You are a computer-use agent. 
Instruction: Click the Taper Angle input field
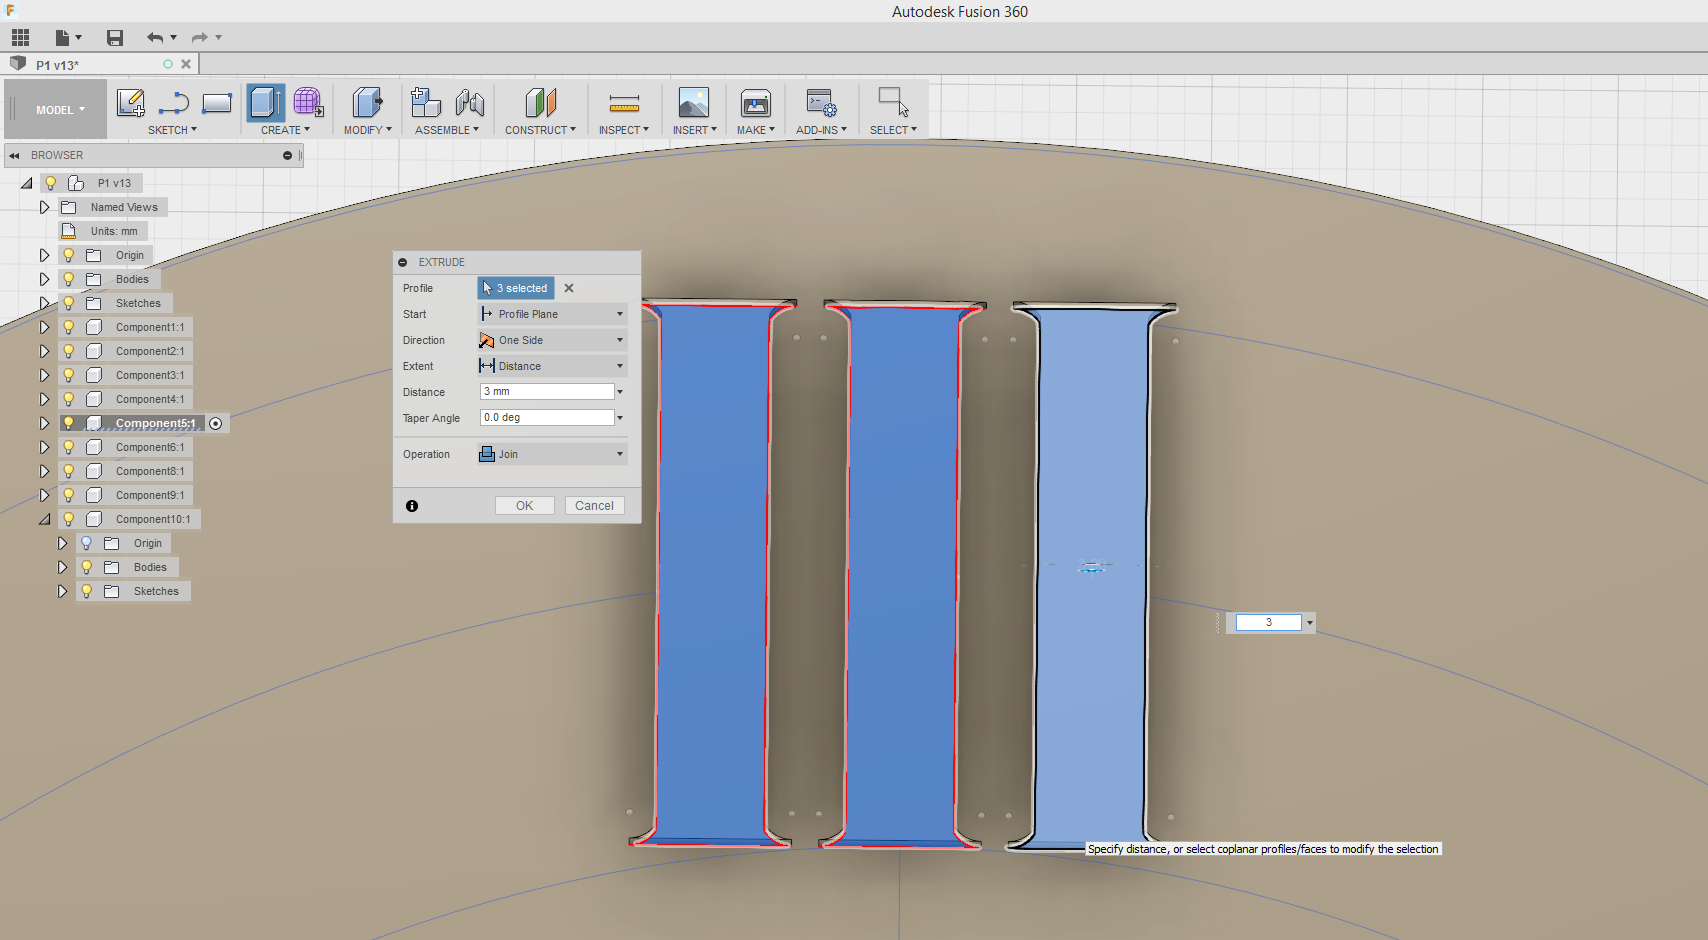[546, 417]
